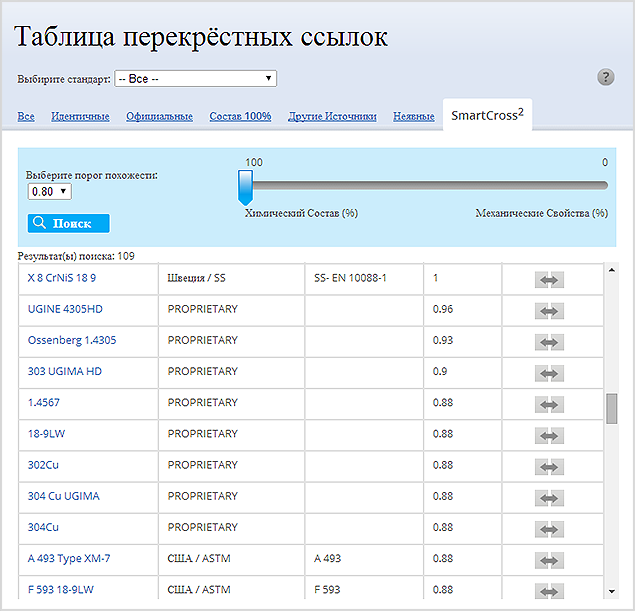Viewport: 635px width, 611px height.
Task: Switch to the 'Официальные' tab
Action: point(159,116)
